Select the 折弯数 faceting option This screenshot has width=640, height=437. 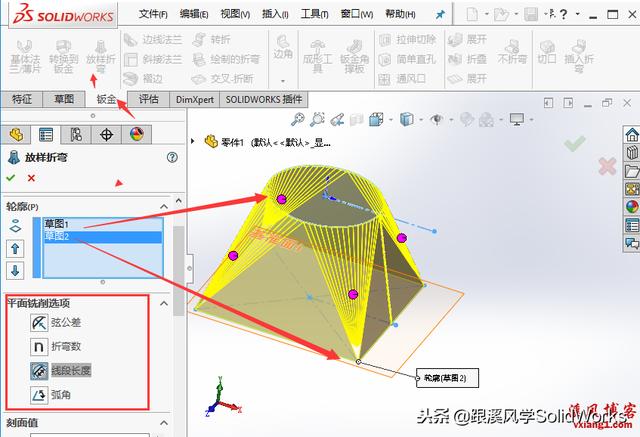click(x=38, y=346)
